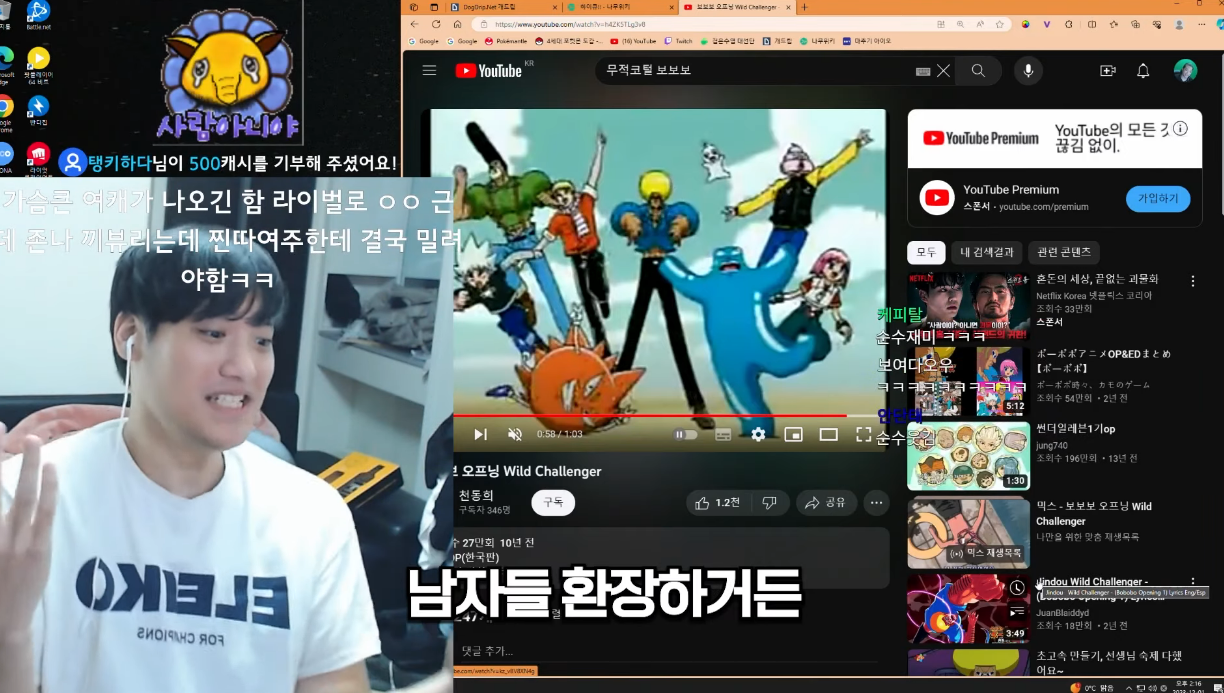Click the YouTube search magnifier button
This screenshot has height=693, width=1224.
coord(978,71)
